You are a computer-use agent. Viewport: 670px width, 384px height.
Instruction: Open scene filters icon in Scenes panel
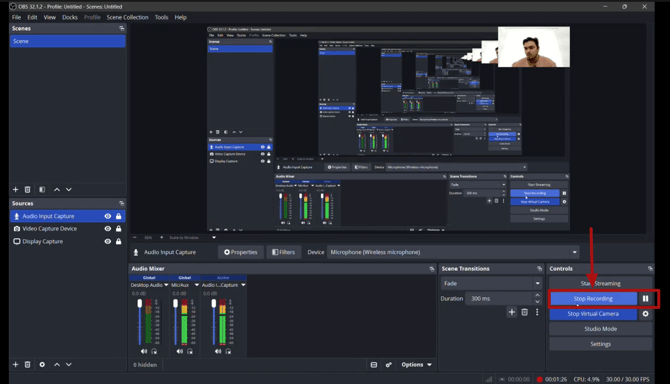pos(42,189)
